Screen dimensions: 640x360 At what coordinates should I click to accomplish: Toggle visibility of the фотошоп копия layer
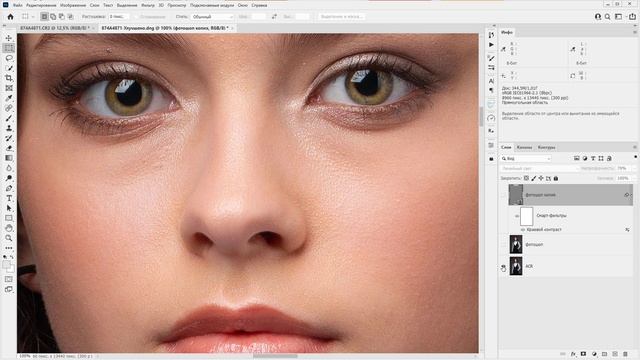point(503,195)
